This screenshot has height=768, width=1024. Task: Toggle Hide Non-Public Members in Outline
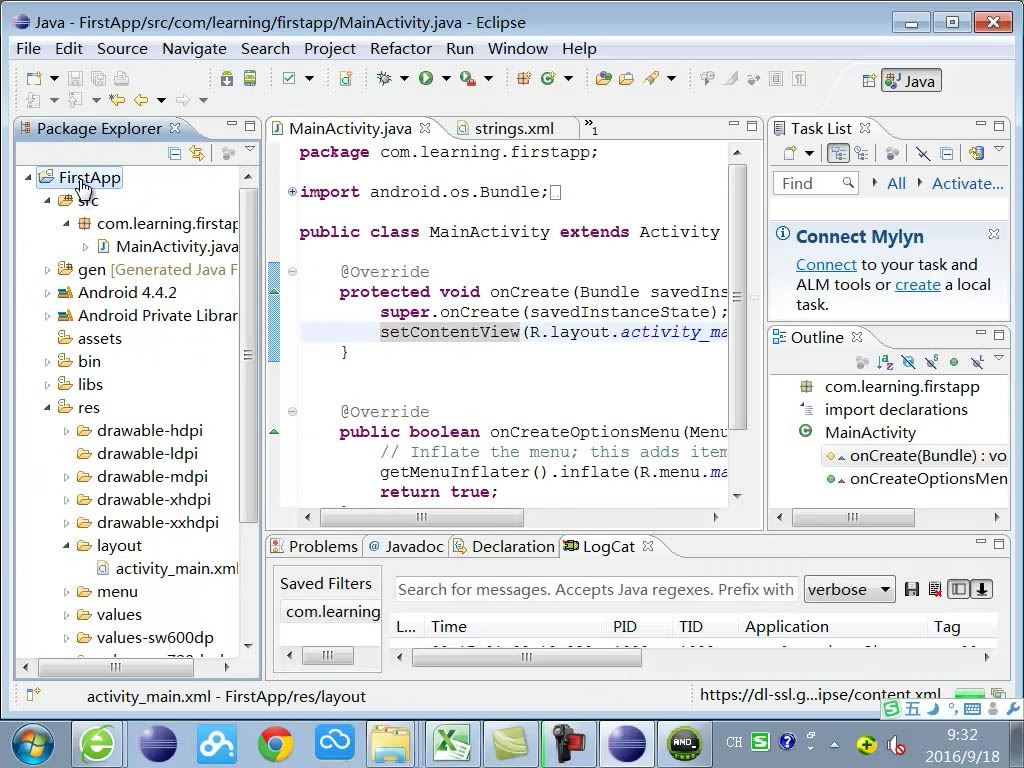tap(954, 362)
